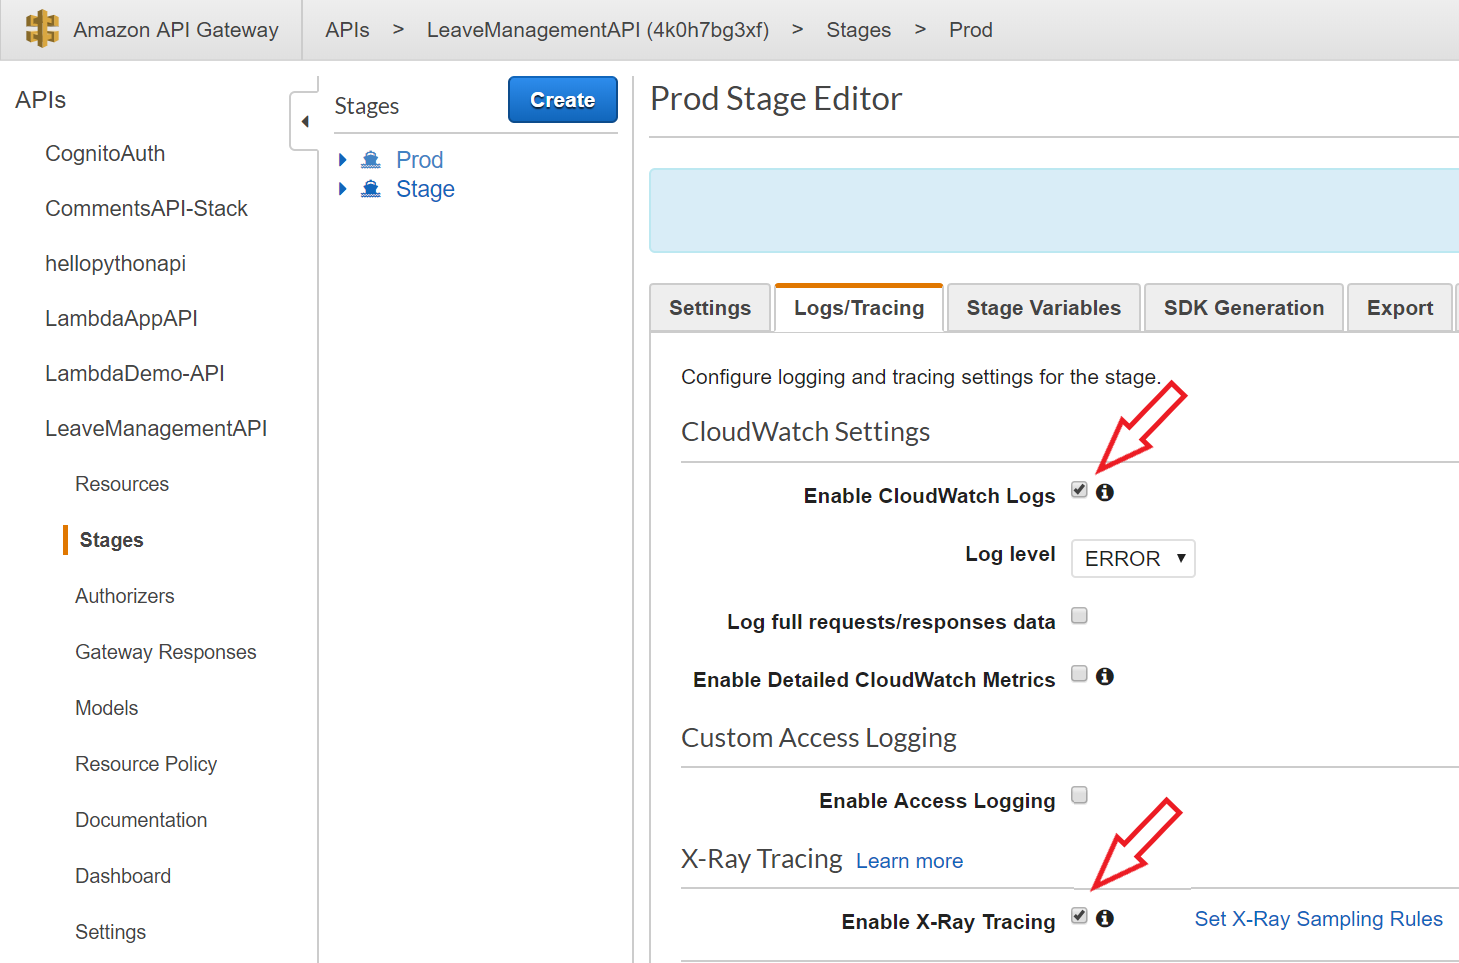1459x963 pixels.
Task: Open the Stage Variables tab
Action: coord(1044,308)
